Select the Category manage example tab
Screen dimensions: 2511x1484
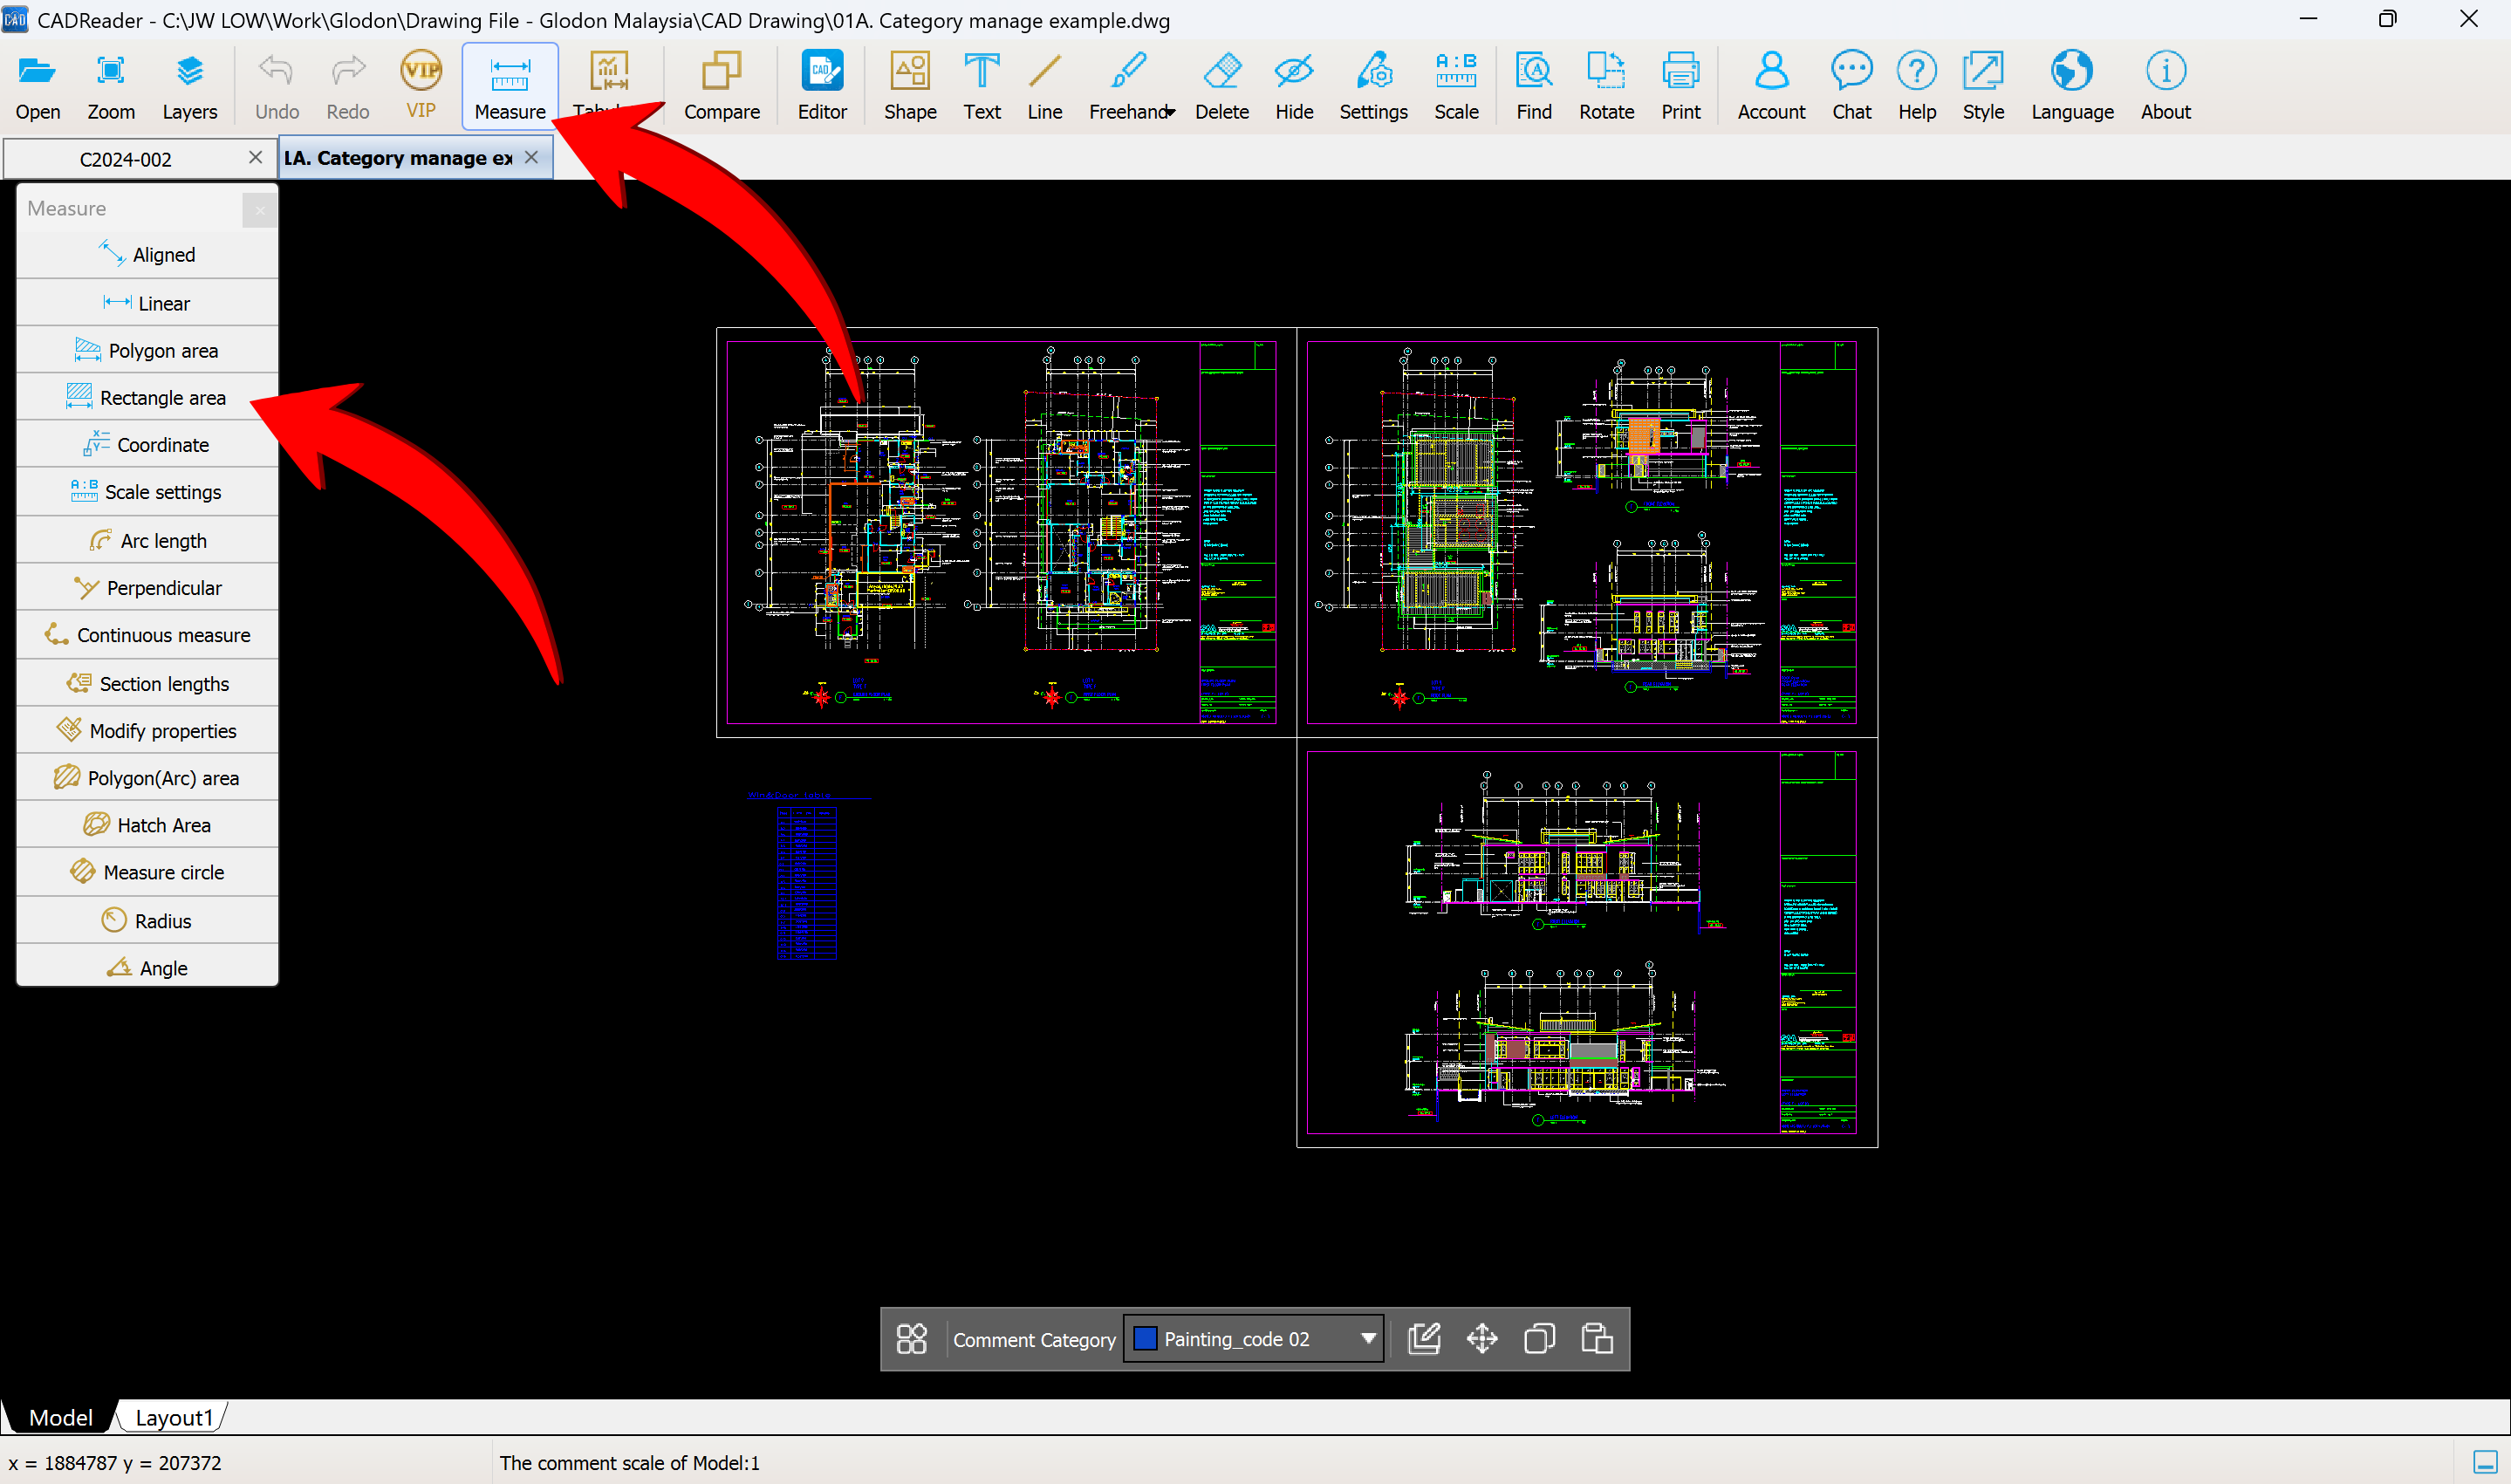(x=398, y=158)
